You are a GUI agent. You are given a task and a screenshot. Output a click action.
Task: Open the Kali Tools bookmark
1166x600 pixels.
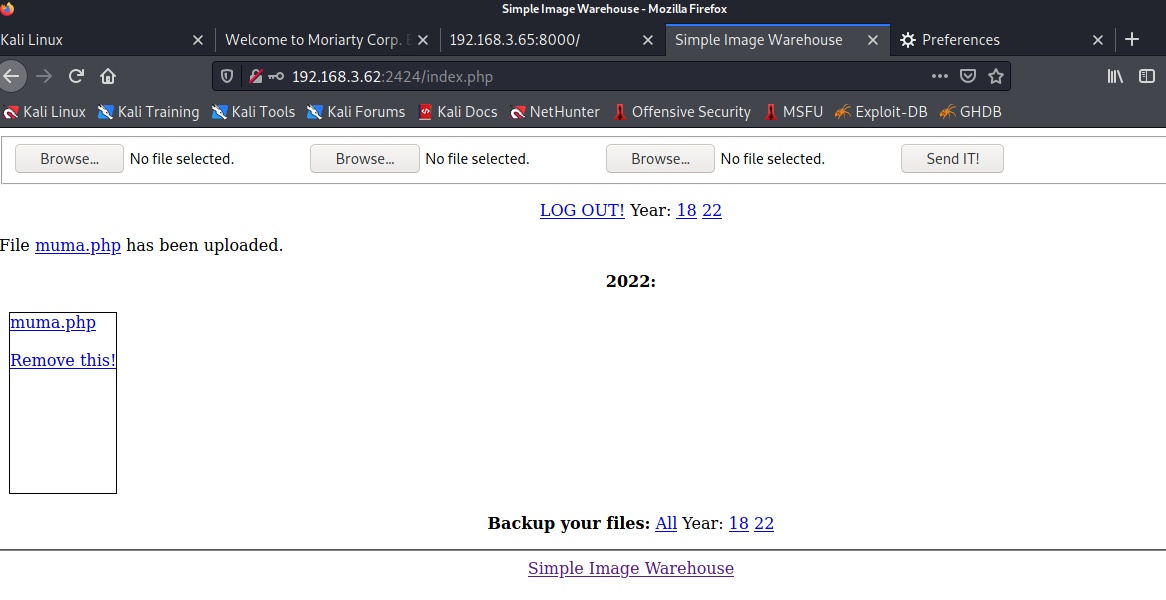254,112
